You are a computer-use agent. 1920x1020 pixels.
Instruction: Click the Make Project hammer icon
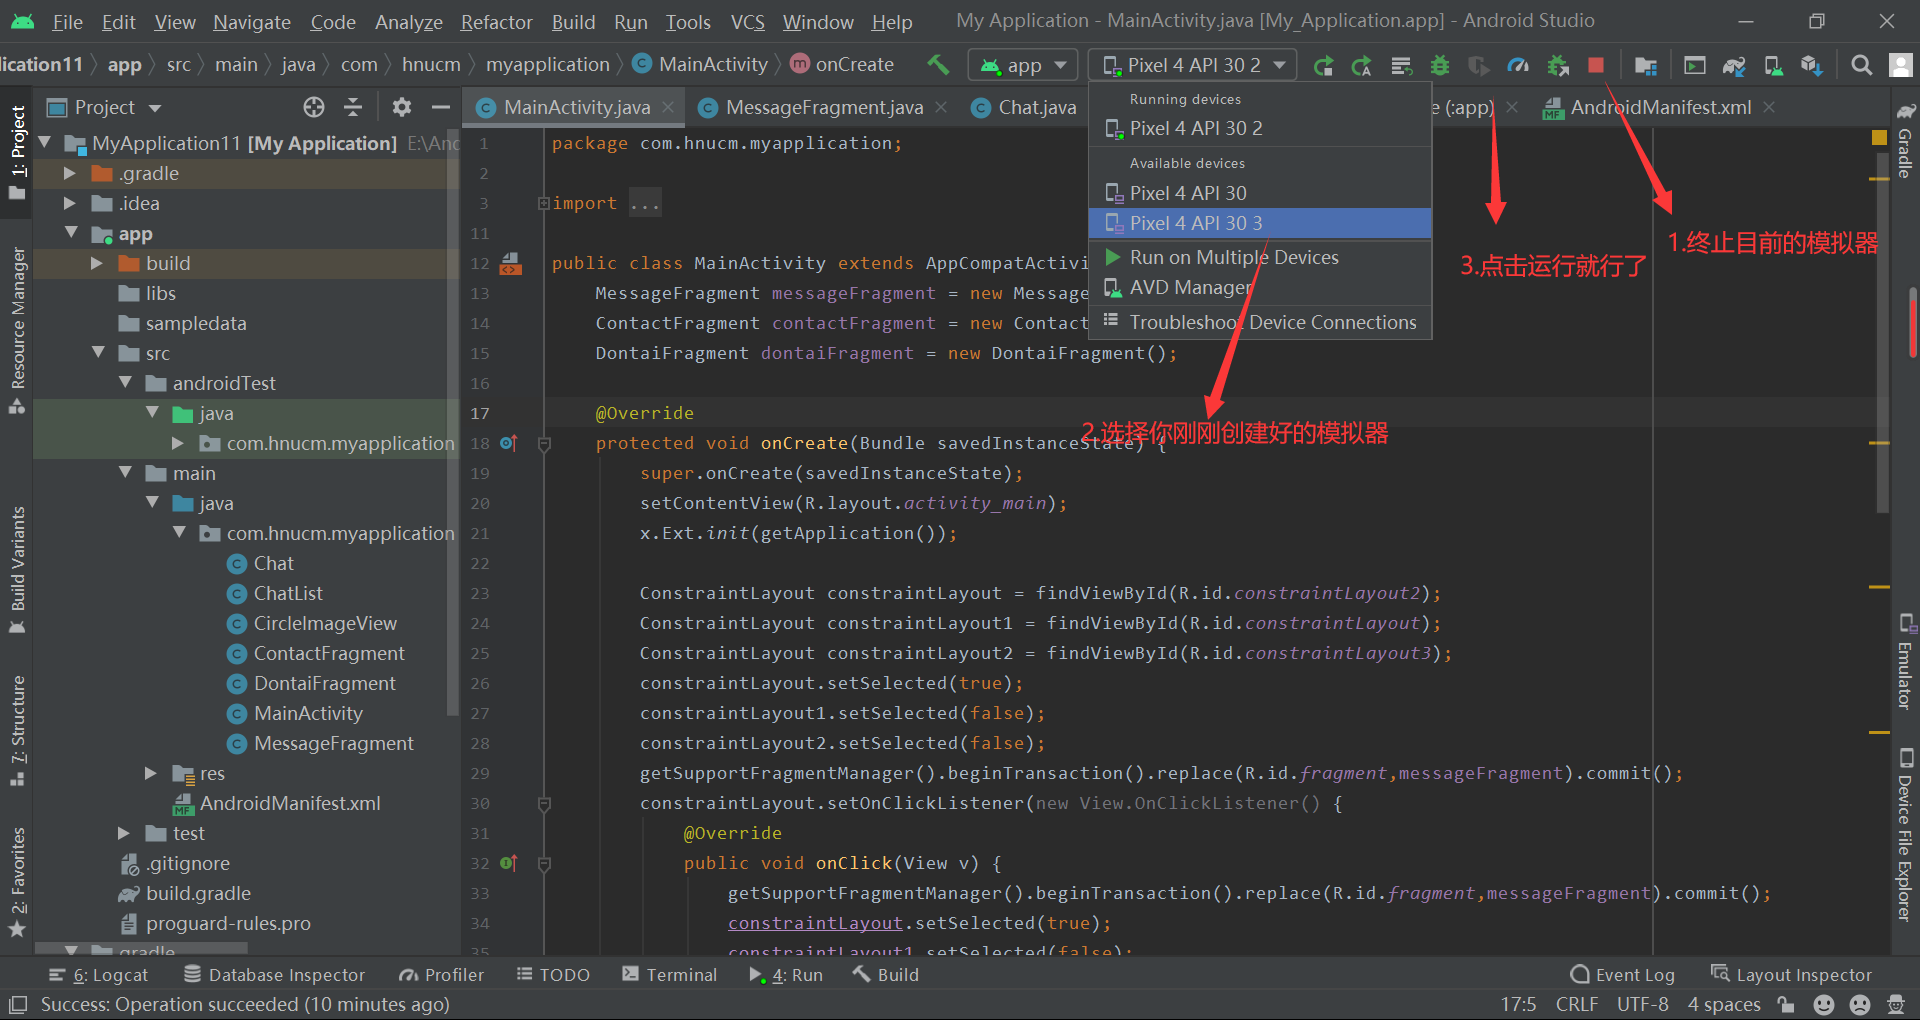click(938, 65)
